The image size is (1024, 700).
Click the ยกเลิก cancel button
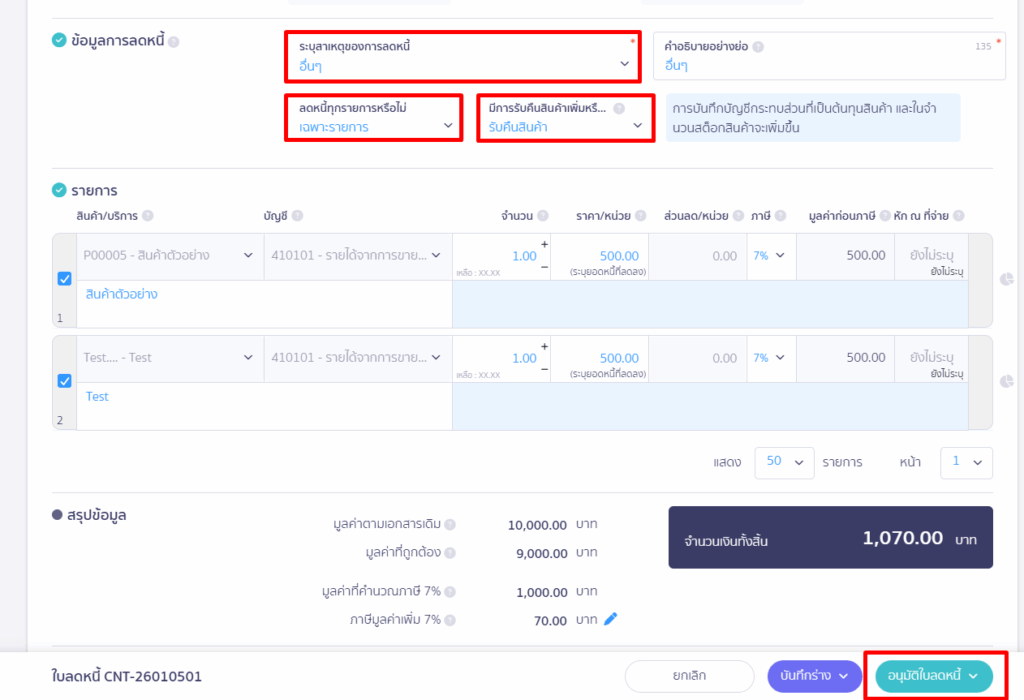coord(689,676)
